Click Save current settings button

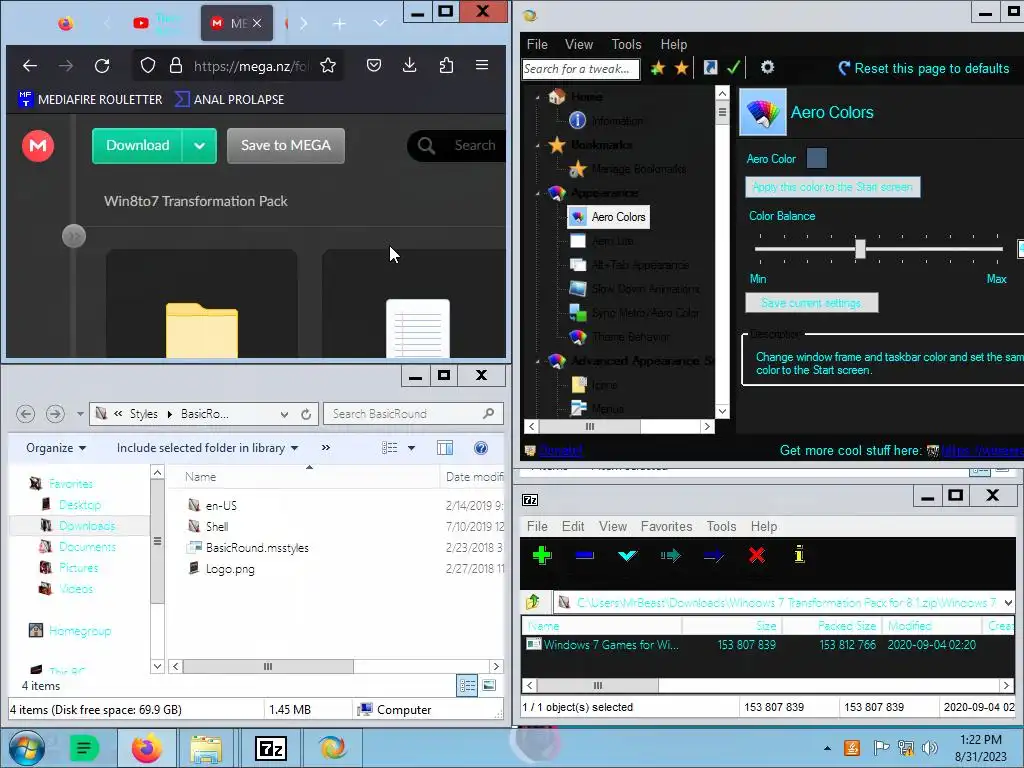coord(812,303)
